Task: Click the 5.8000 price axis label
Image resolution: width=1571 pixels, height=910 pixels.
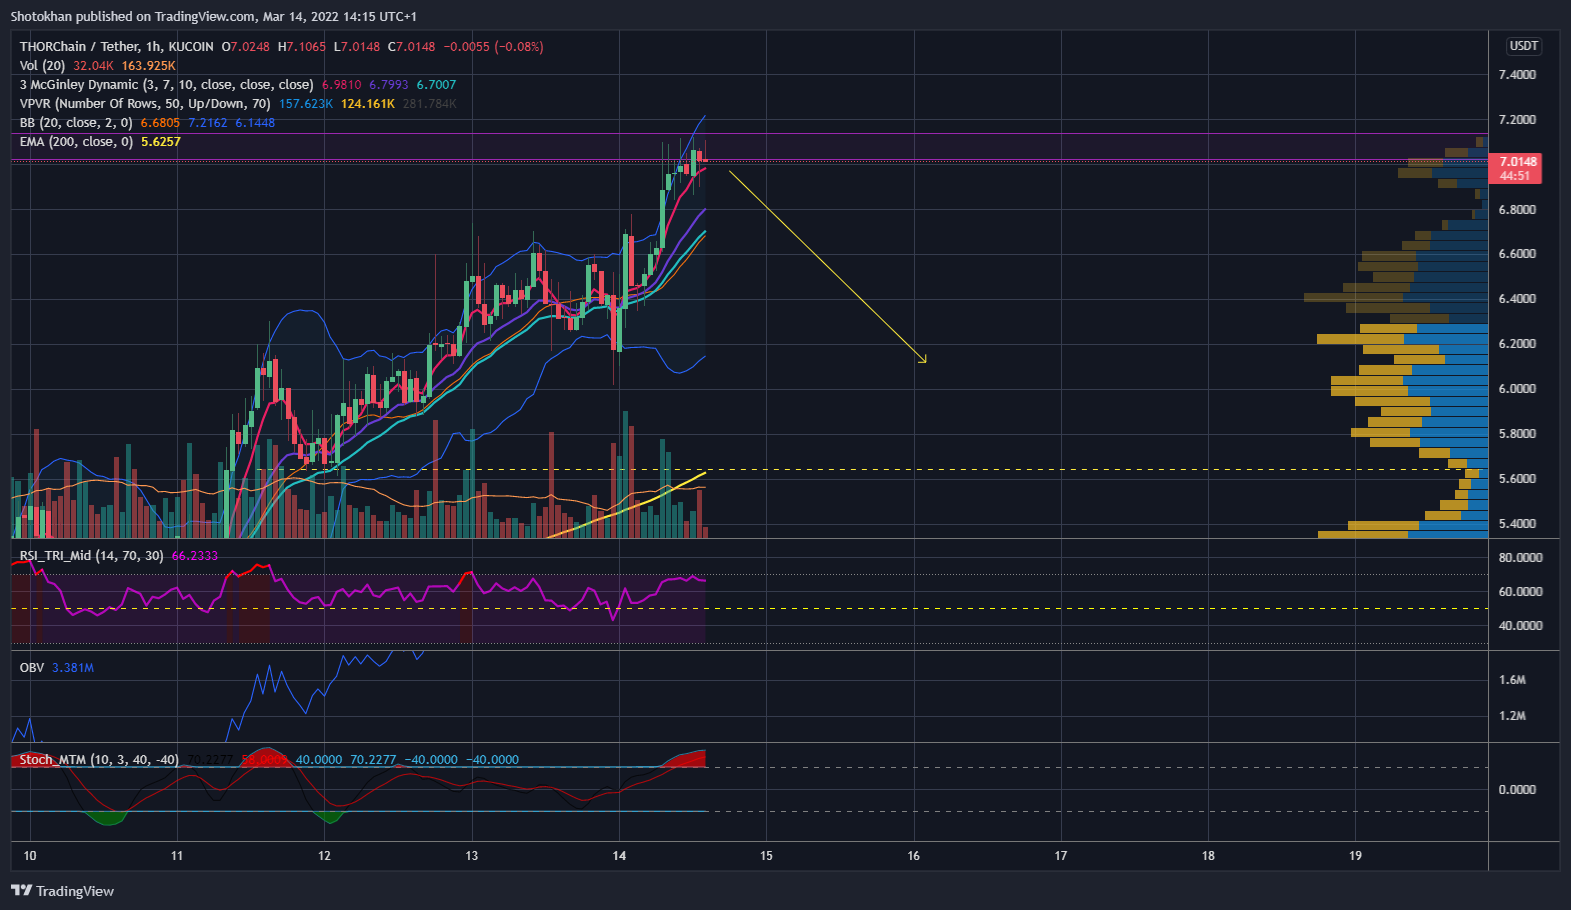Action: pyautogui.click(x=1517, y=434)
